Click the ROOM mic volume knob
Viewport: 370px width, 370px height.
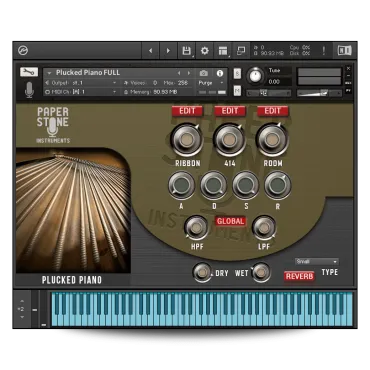point(272,140)
